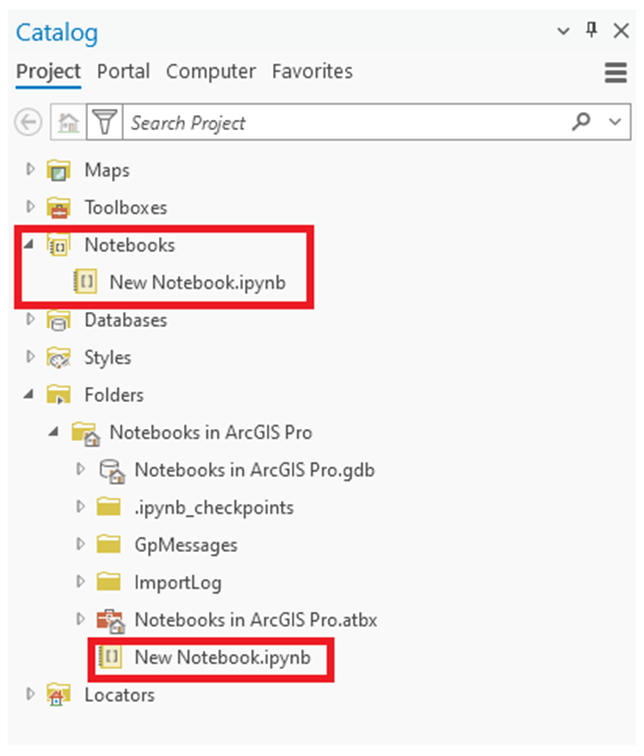Click the GpMessages folder icon
644x756 pixels.
pos(108,544)
